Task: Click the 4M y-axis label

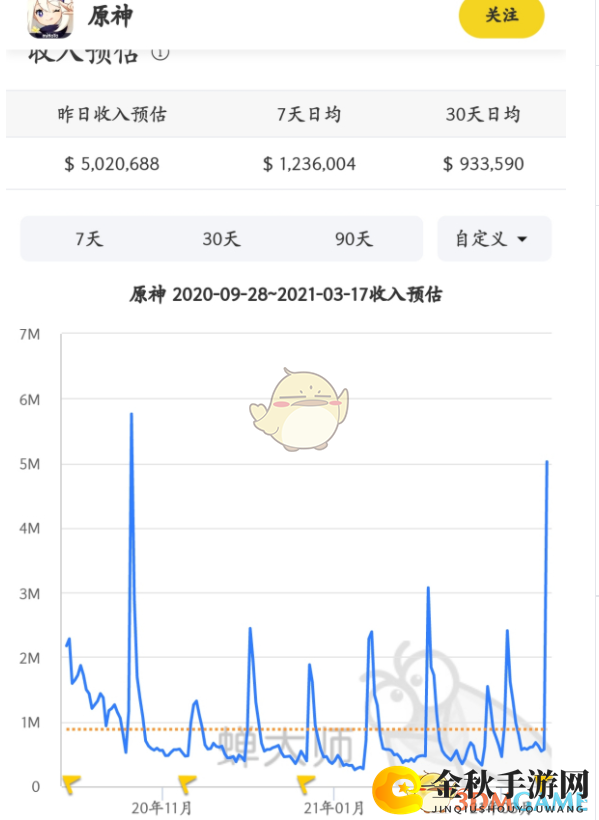Action: [x=30, y=529]
